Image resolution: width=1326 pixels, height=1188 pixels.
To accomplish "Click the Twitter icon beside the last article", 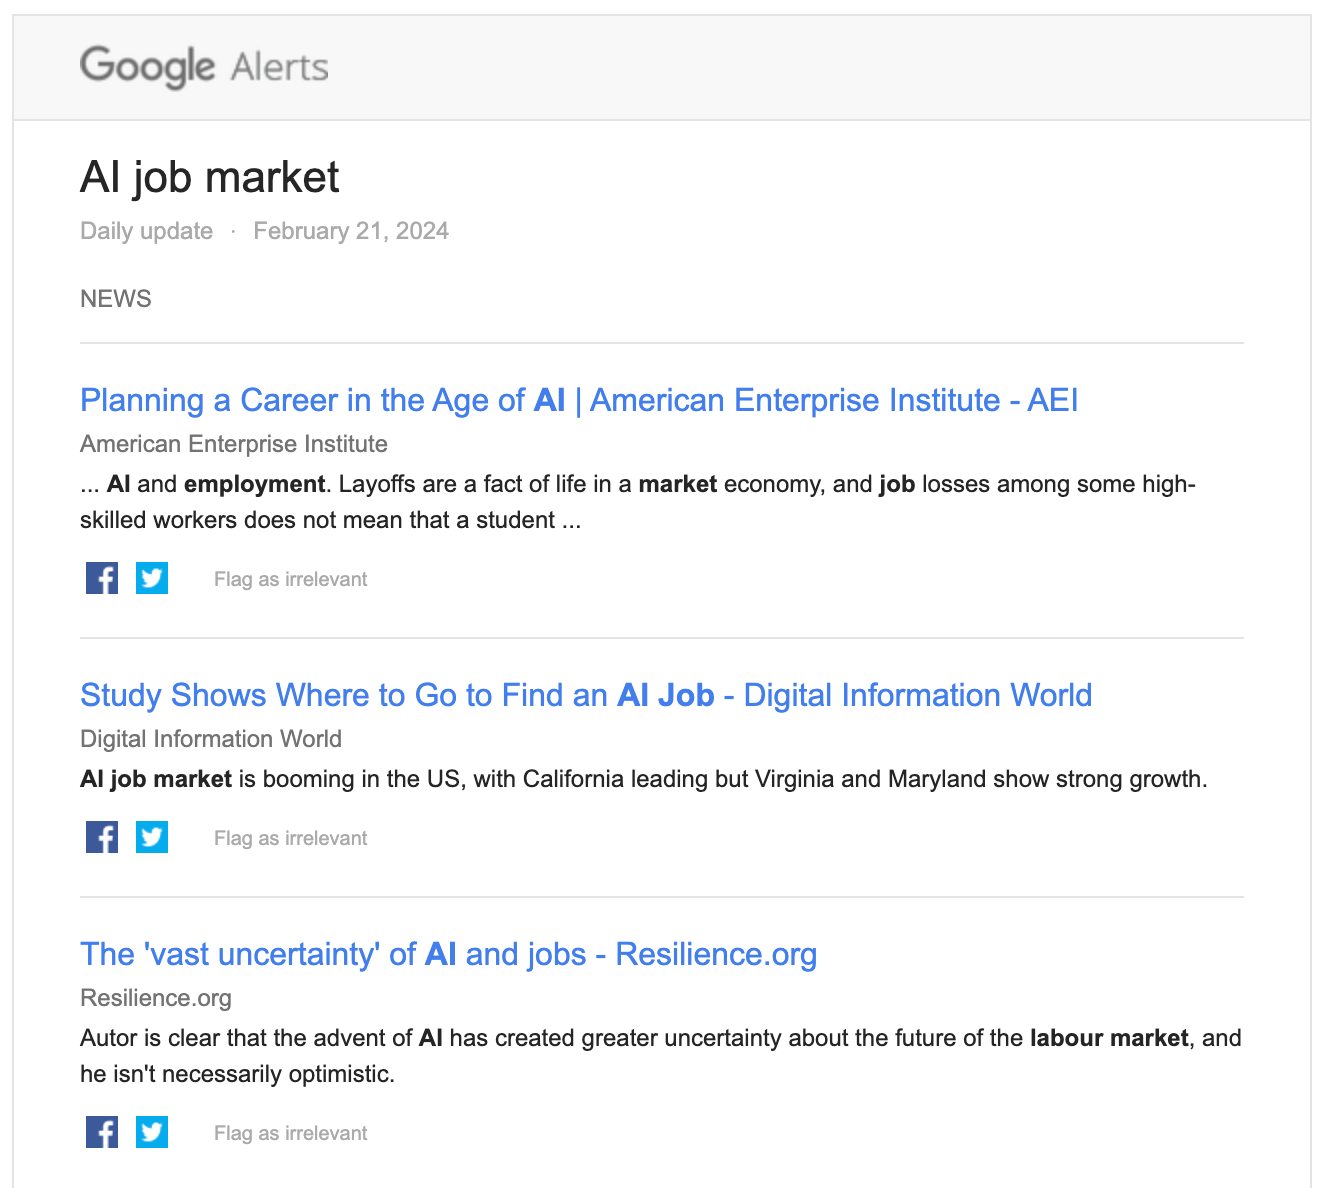I will coord(151,1132).
